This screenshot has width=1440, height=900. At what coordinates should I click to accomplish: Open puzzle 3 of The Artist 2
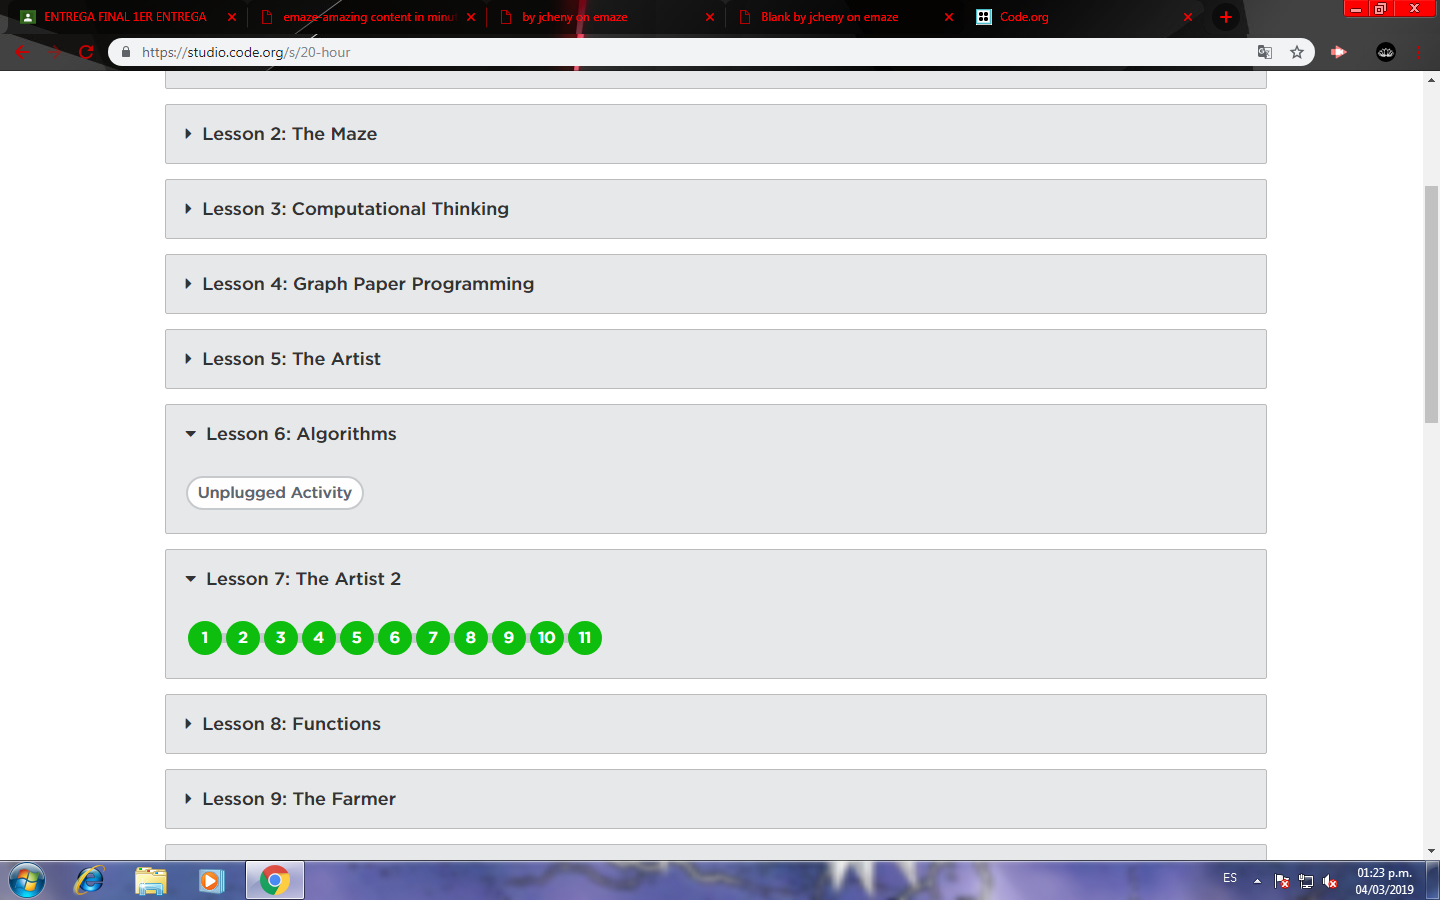coord(281,638)
